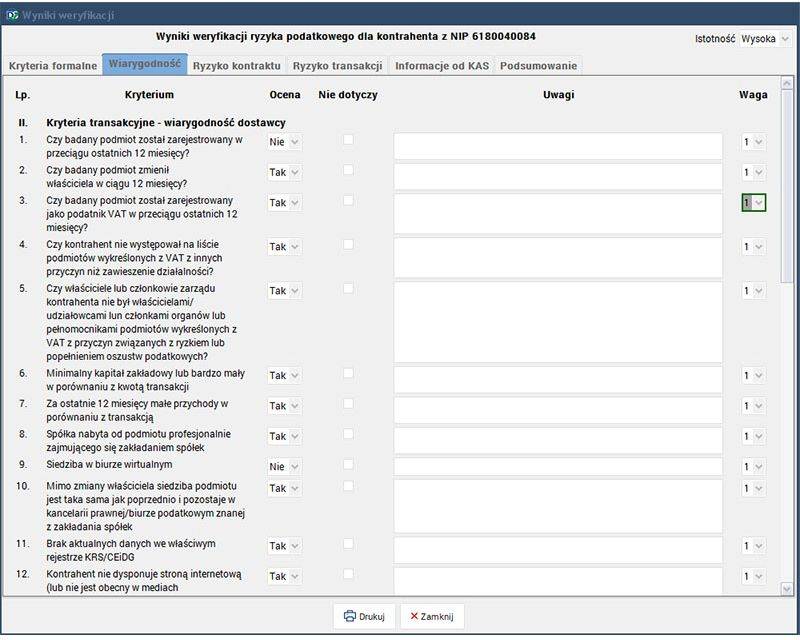Check Nie dotyczy for criterion 12
800x640 pixels.
[x=348, y=574]
